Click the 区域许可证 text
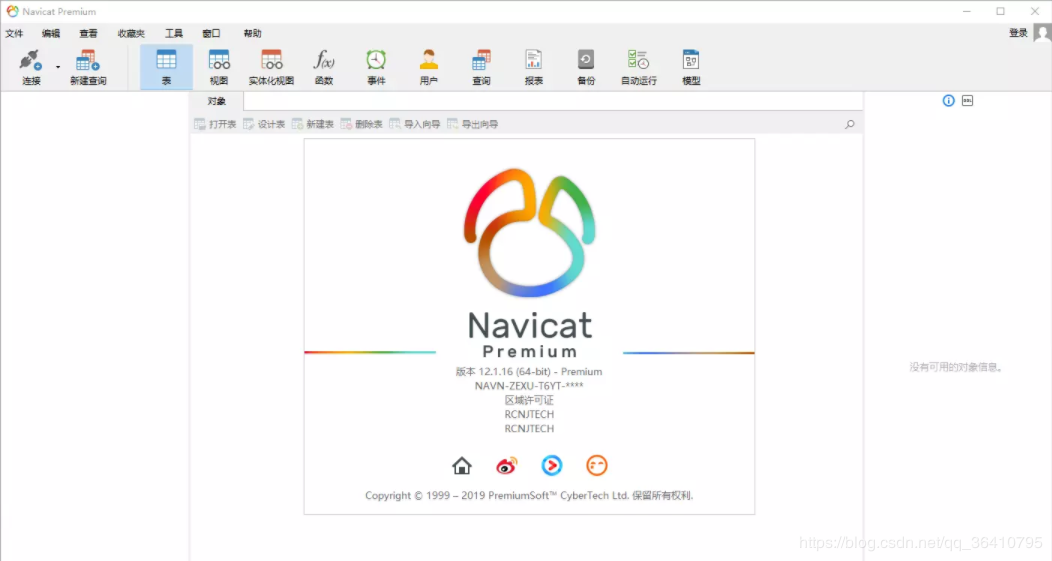Viewport: 1052px width, 561px height. coord(529,400)
